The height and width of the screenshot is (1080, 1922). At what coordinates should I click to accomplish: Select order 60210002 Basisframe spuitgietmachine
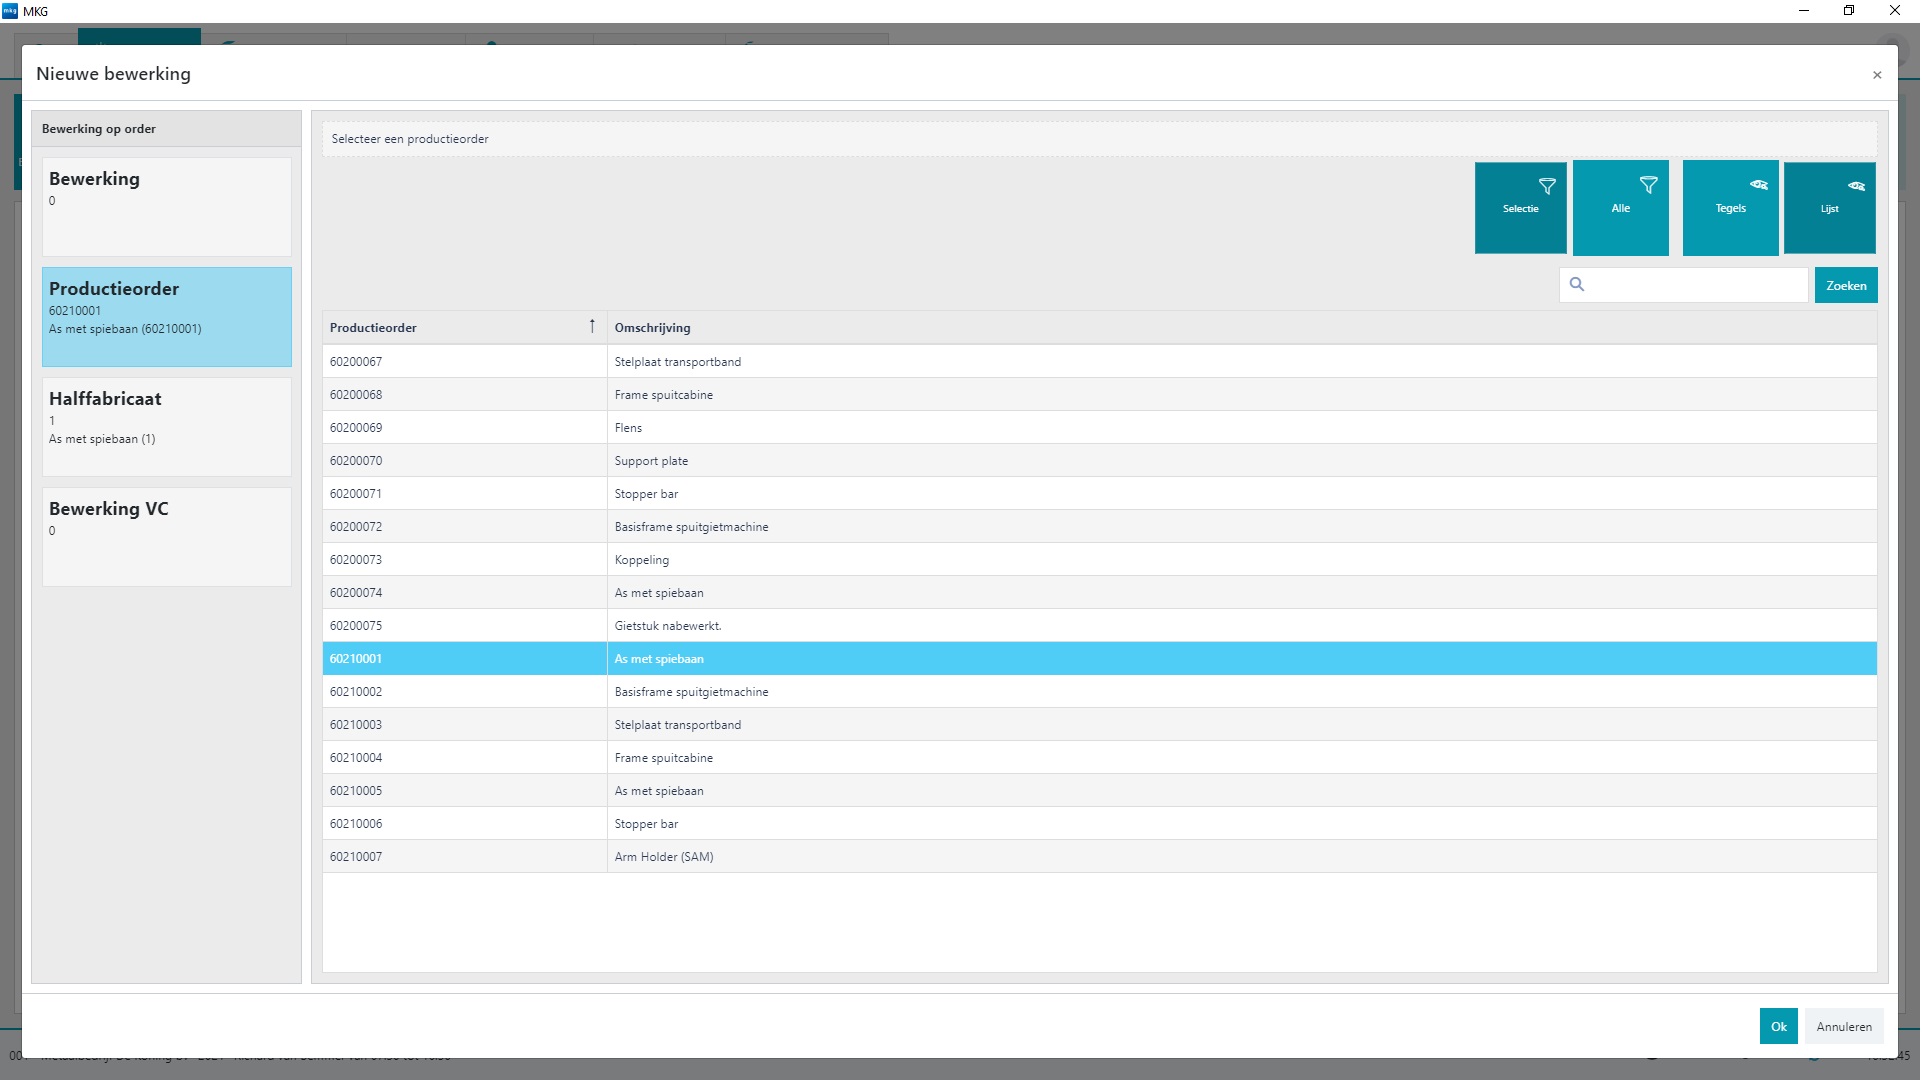pos(1099,692)
